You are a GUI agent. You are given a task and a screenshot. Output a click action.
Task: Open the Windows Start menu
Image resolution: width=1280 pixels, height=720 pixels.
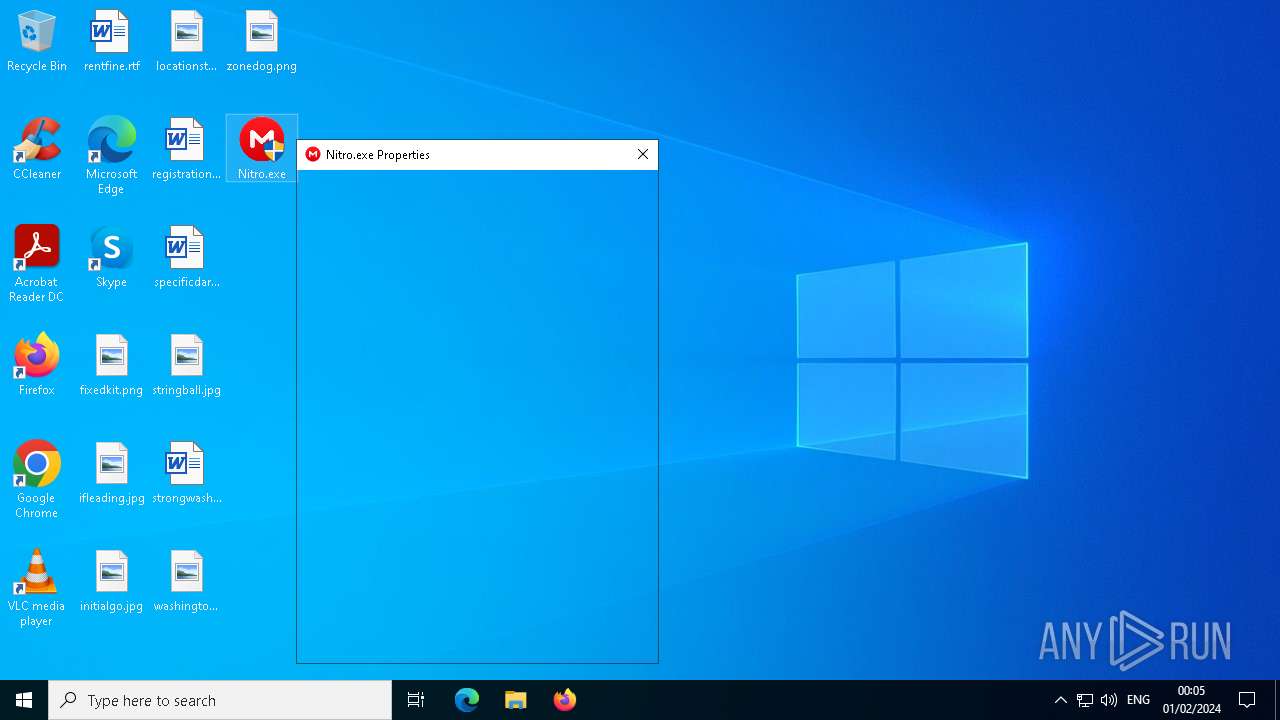[24, 700]
